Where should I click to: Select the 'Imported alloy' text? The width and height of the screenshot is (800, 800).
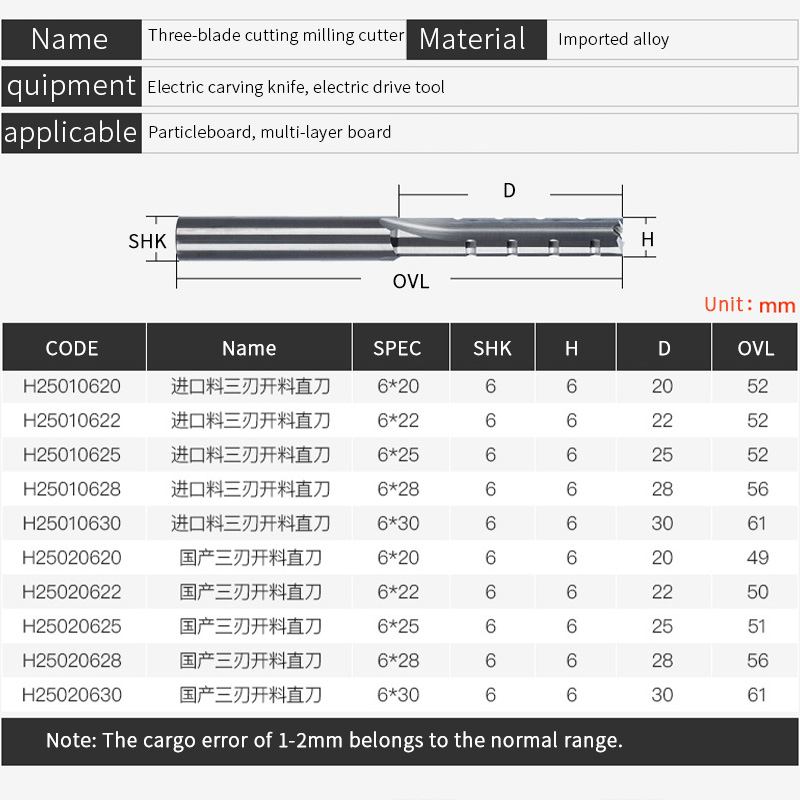point(613,40)
